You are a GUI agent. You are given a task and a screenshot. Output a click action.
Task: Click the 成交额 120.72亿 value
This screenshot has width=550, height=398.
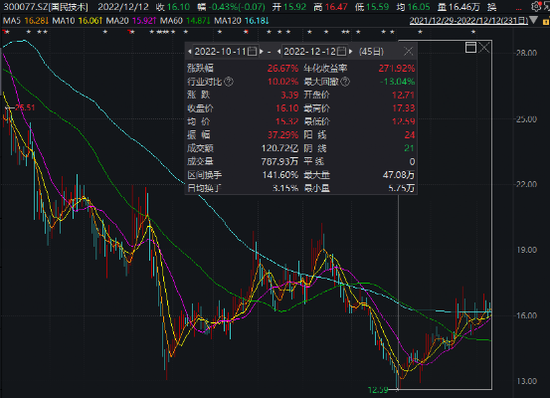click(x=280, y=148)
